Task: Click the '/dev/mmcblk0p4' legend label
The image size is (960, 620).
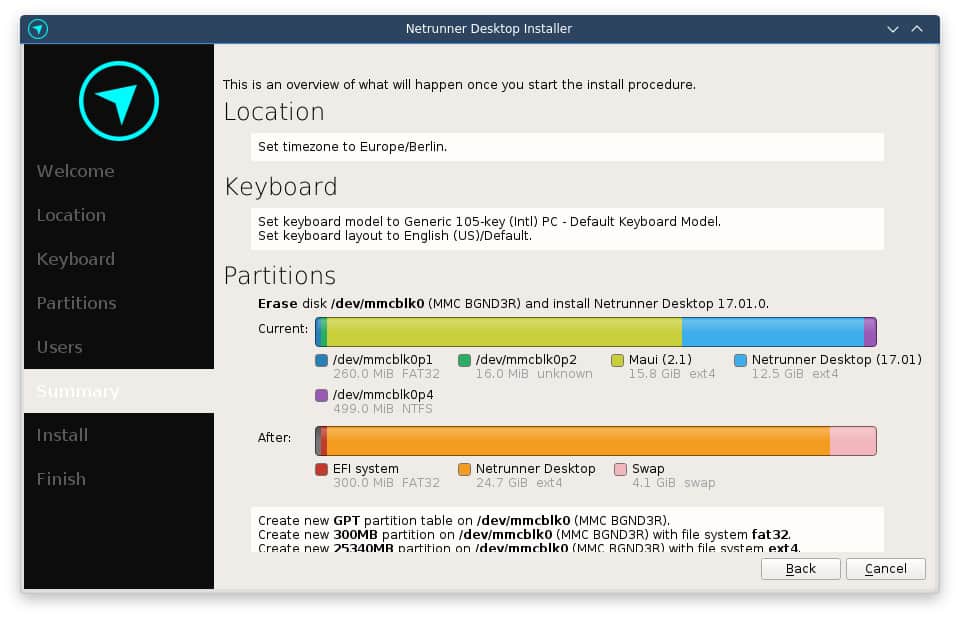Action: (383, 394)
